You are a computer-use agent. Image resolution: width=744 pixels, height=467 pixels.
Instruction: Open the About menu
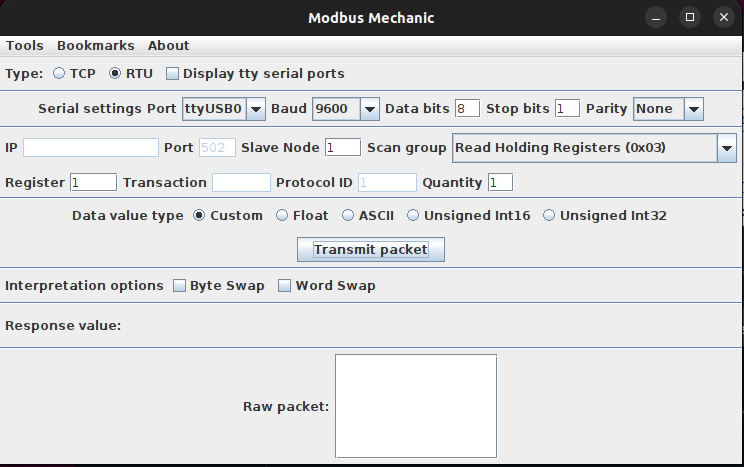168,45
